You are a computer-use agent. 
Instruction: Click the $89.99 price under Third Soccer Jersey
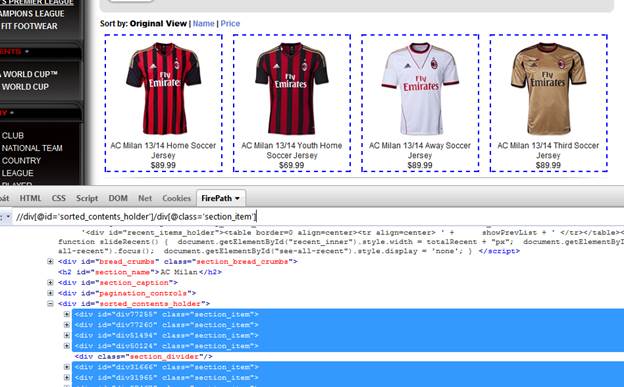548,165
